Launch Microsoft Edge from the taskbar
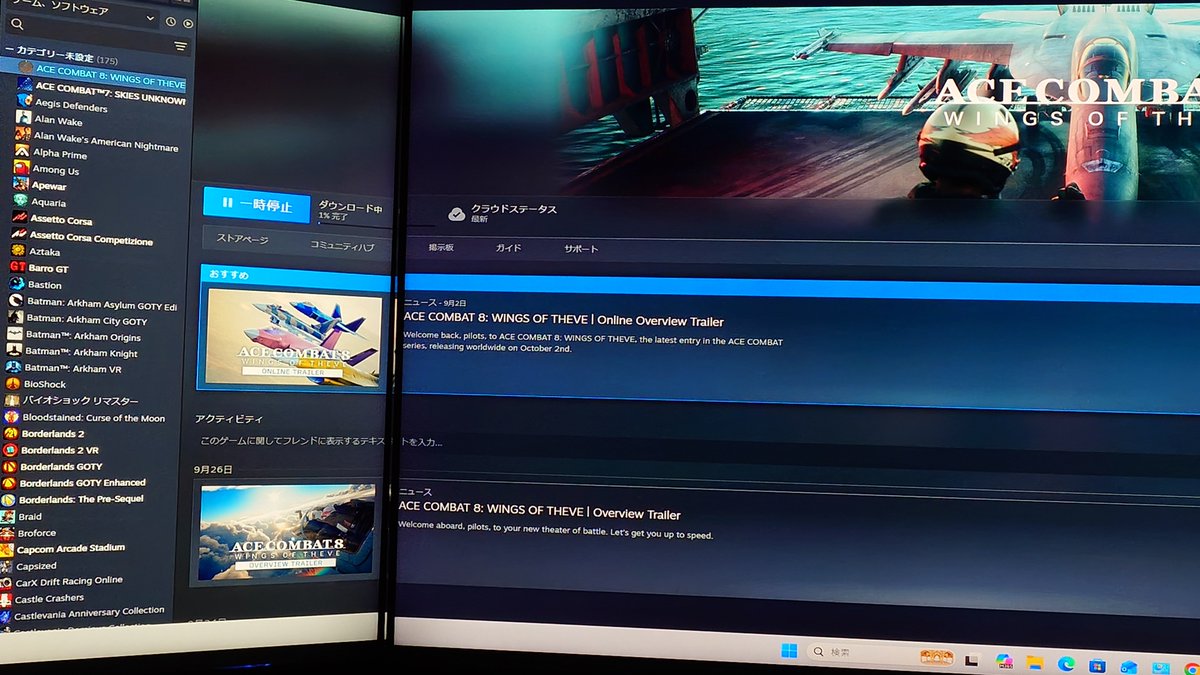The image size is (1200, 675). pyautogui.click(x=1066, y=664)
